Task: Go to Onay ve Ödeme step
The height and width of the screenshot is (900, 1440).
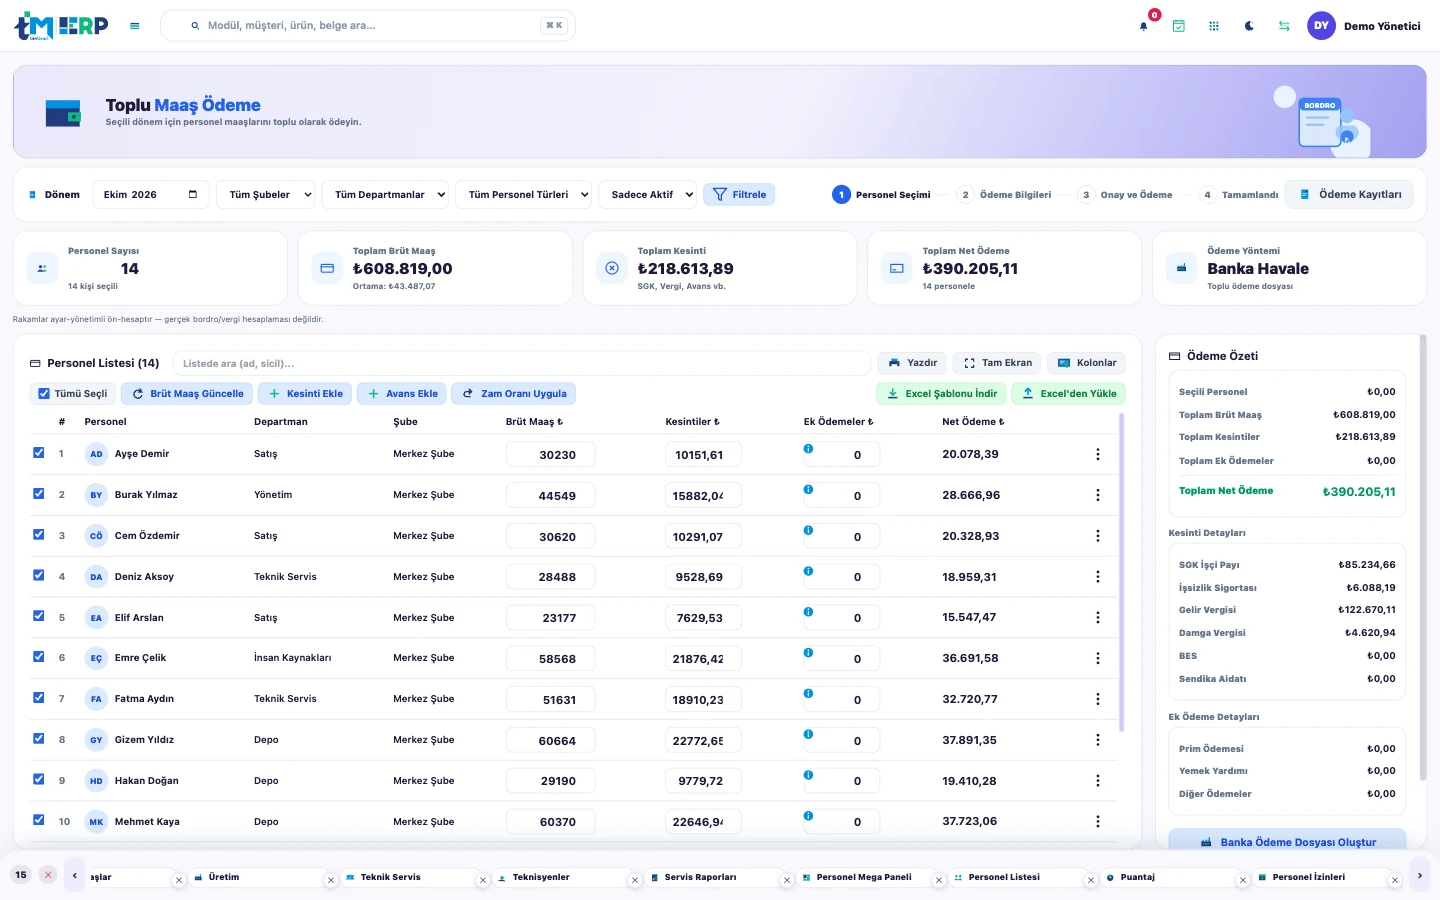Action: point(1126,195)
